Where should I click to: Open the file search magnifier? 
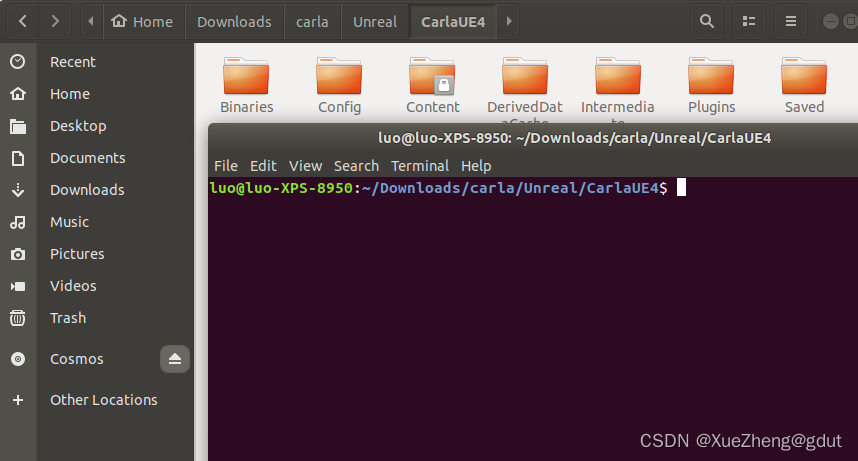point(707,21)
